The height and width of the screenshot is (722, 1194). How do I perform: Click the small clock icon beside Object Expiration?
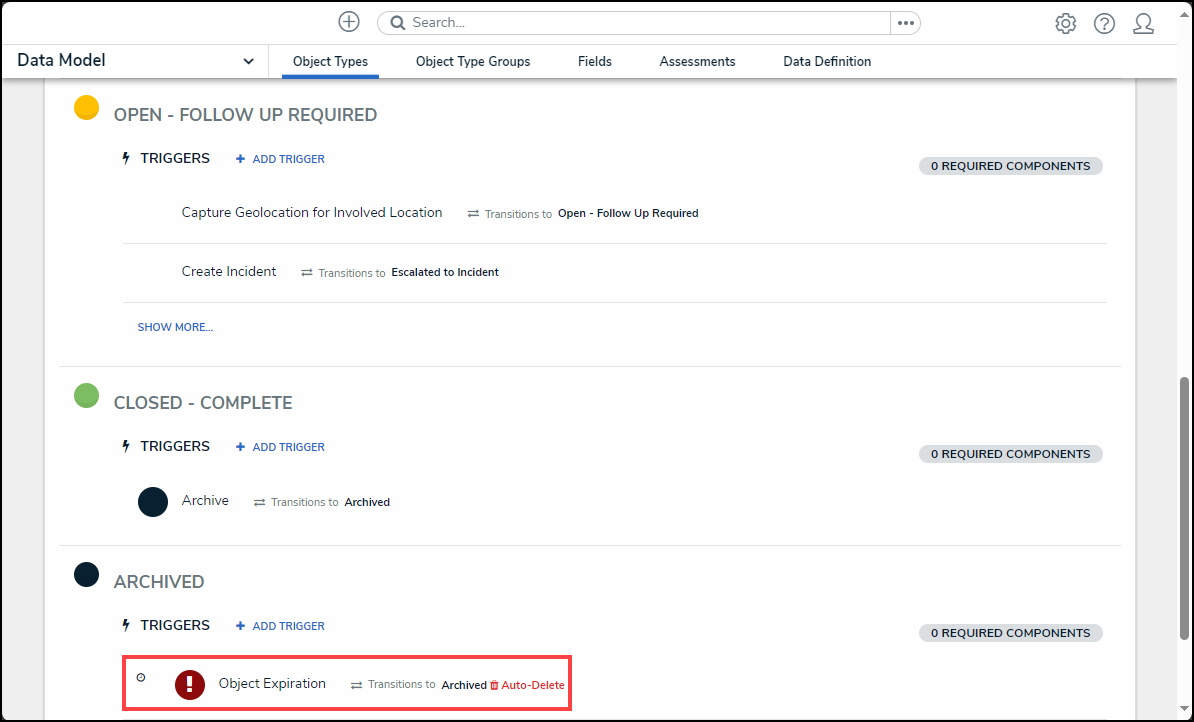click(141, 677)
